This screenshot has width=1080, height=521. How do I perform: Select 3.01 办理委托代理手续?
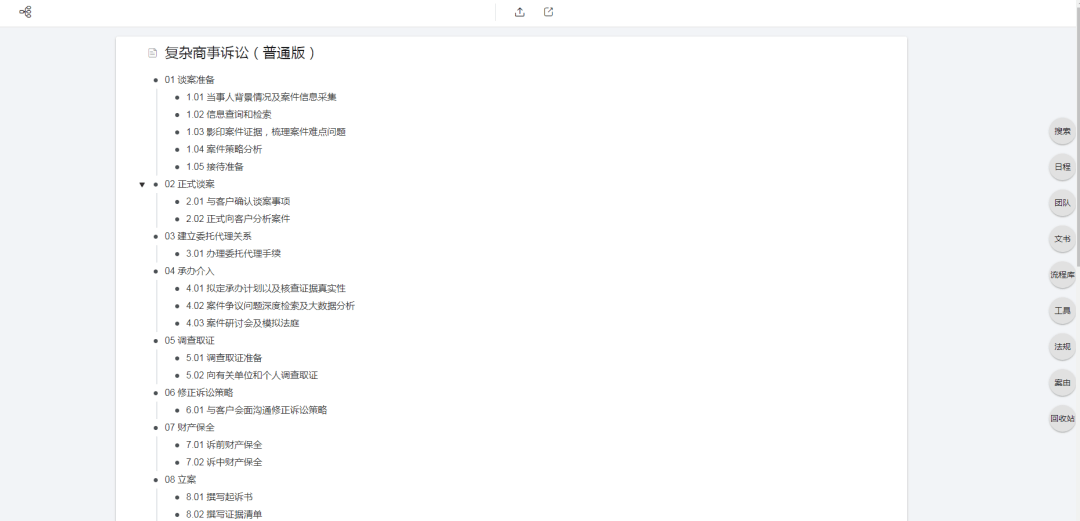[x=233, y=254]
